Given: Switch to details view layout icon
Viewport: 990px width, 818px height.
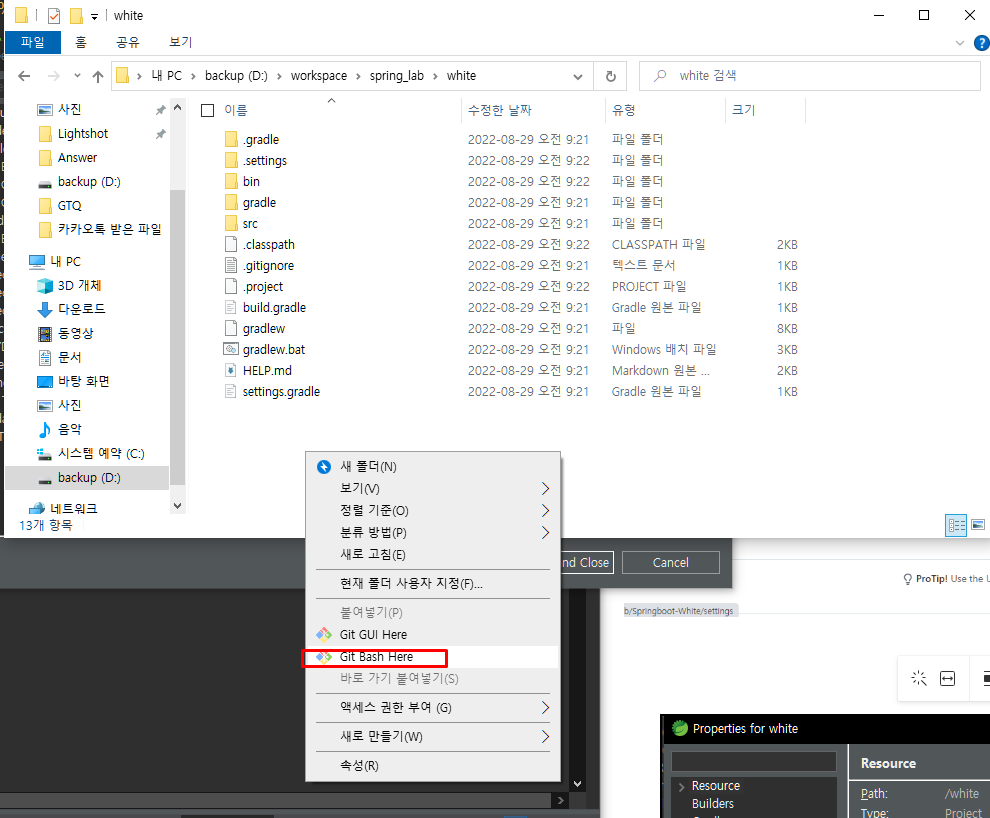Looking at the screenshot, I should (x=956, y=525).
